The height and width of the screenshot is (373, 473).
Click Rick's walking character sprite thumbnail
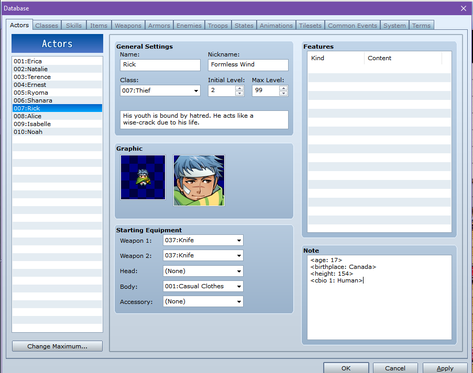143,177
